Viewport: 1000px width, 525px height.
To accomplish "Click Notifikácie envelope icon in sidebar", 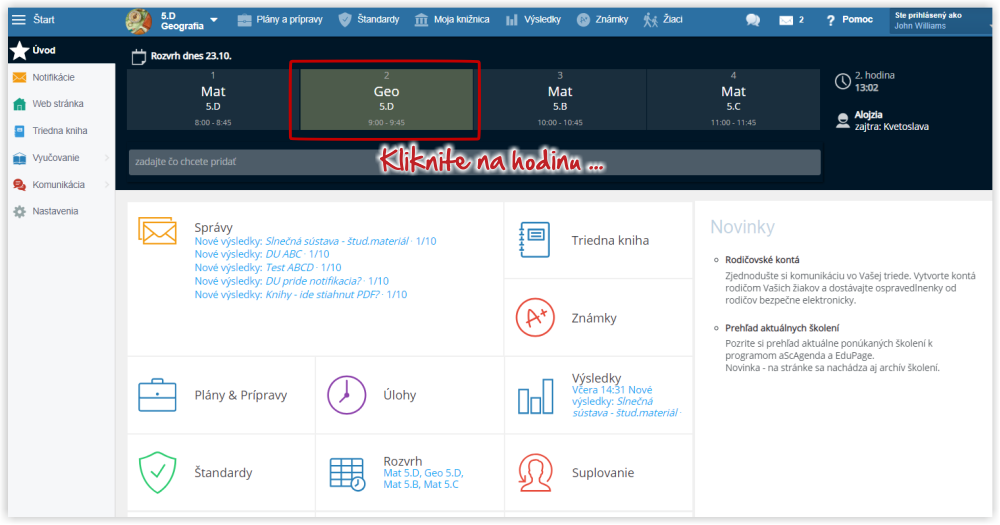I will coord(20,77).
